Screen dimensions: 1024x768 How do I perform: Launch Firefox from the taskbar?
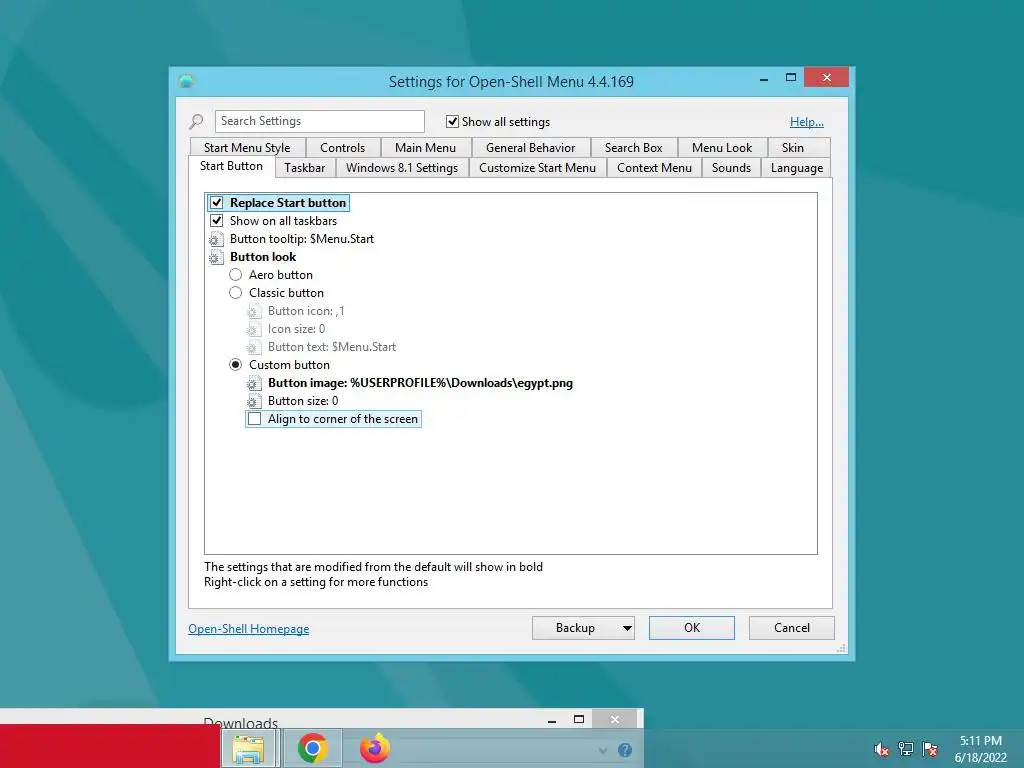pyautogui.click(x=375, y=748)
